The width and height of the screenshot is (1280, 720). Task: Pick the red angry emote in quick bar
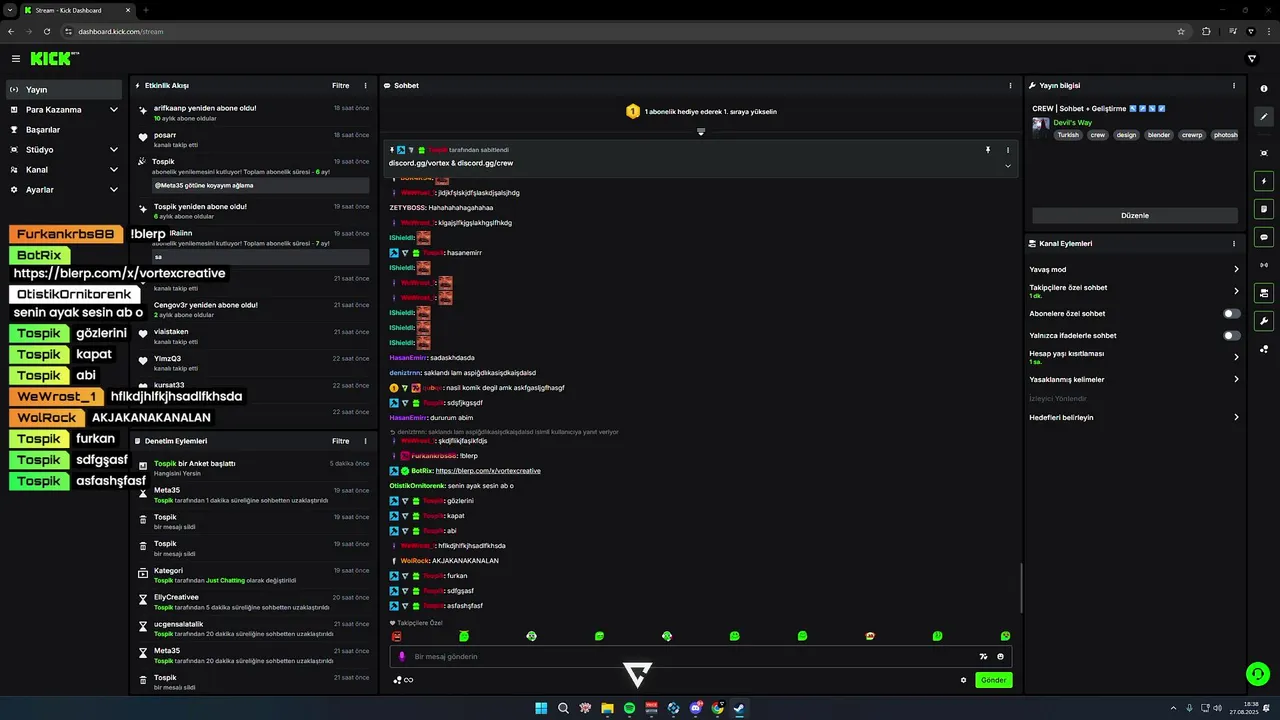click(x=396, y=636)
